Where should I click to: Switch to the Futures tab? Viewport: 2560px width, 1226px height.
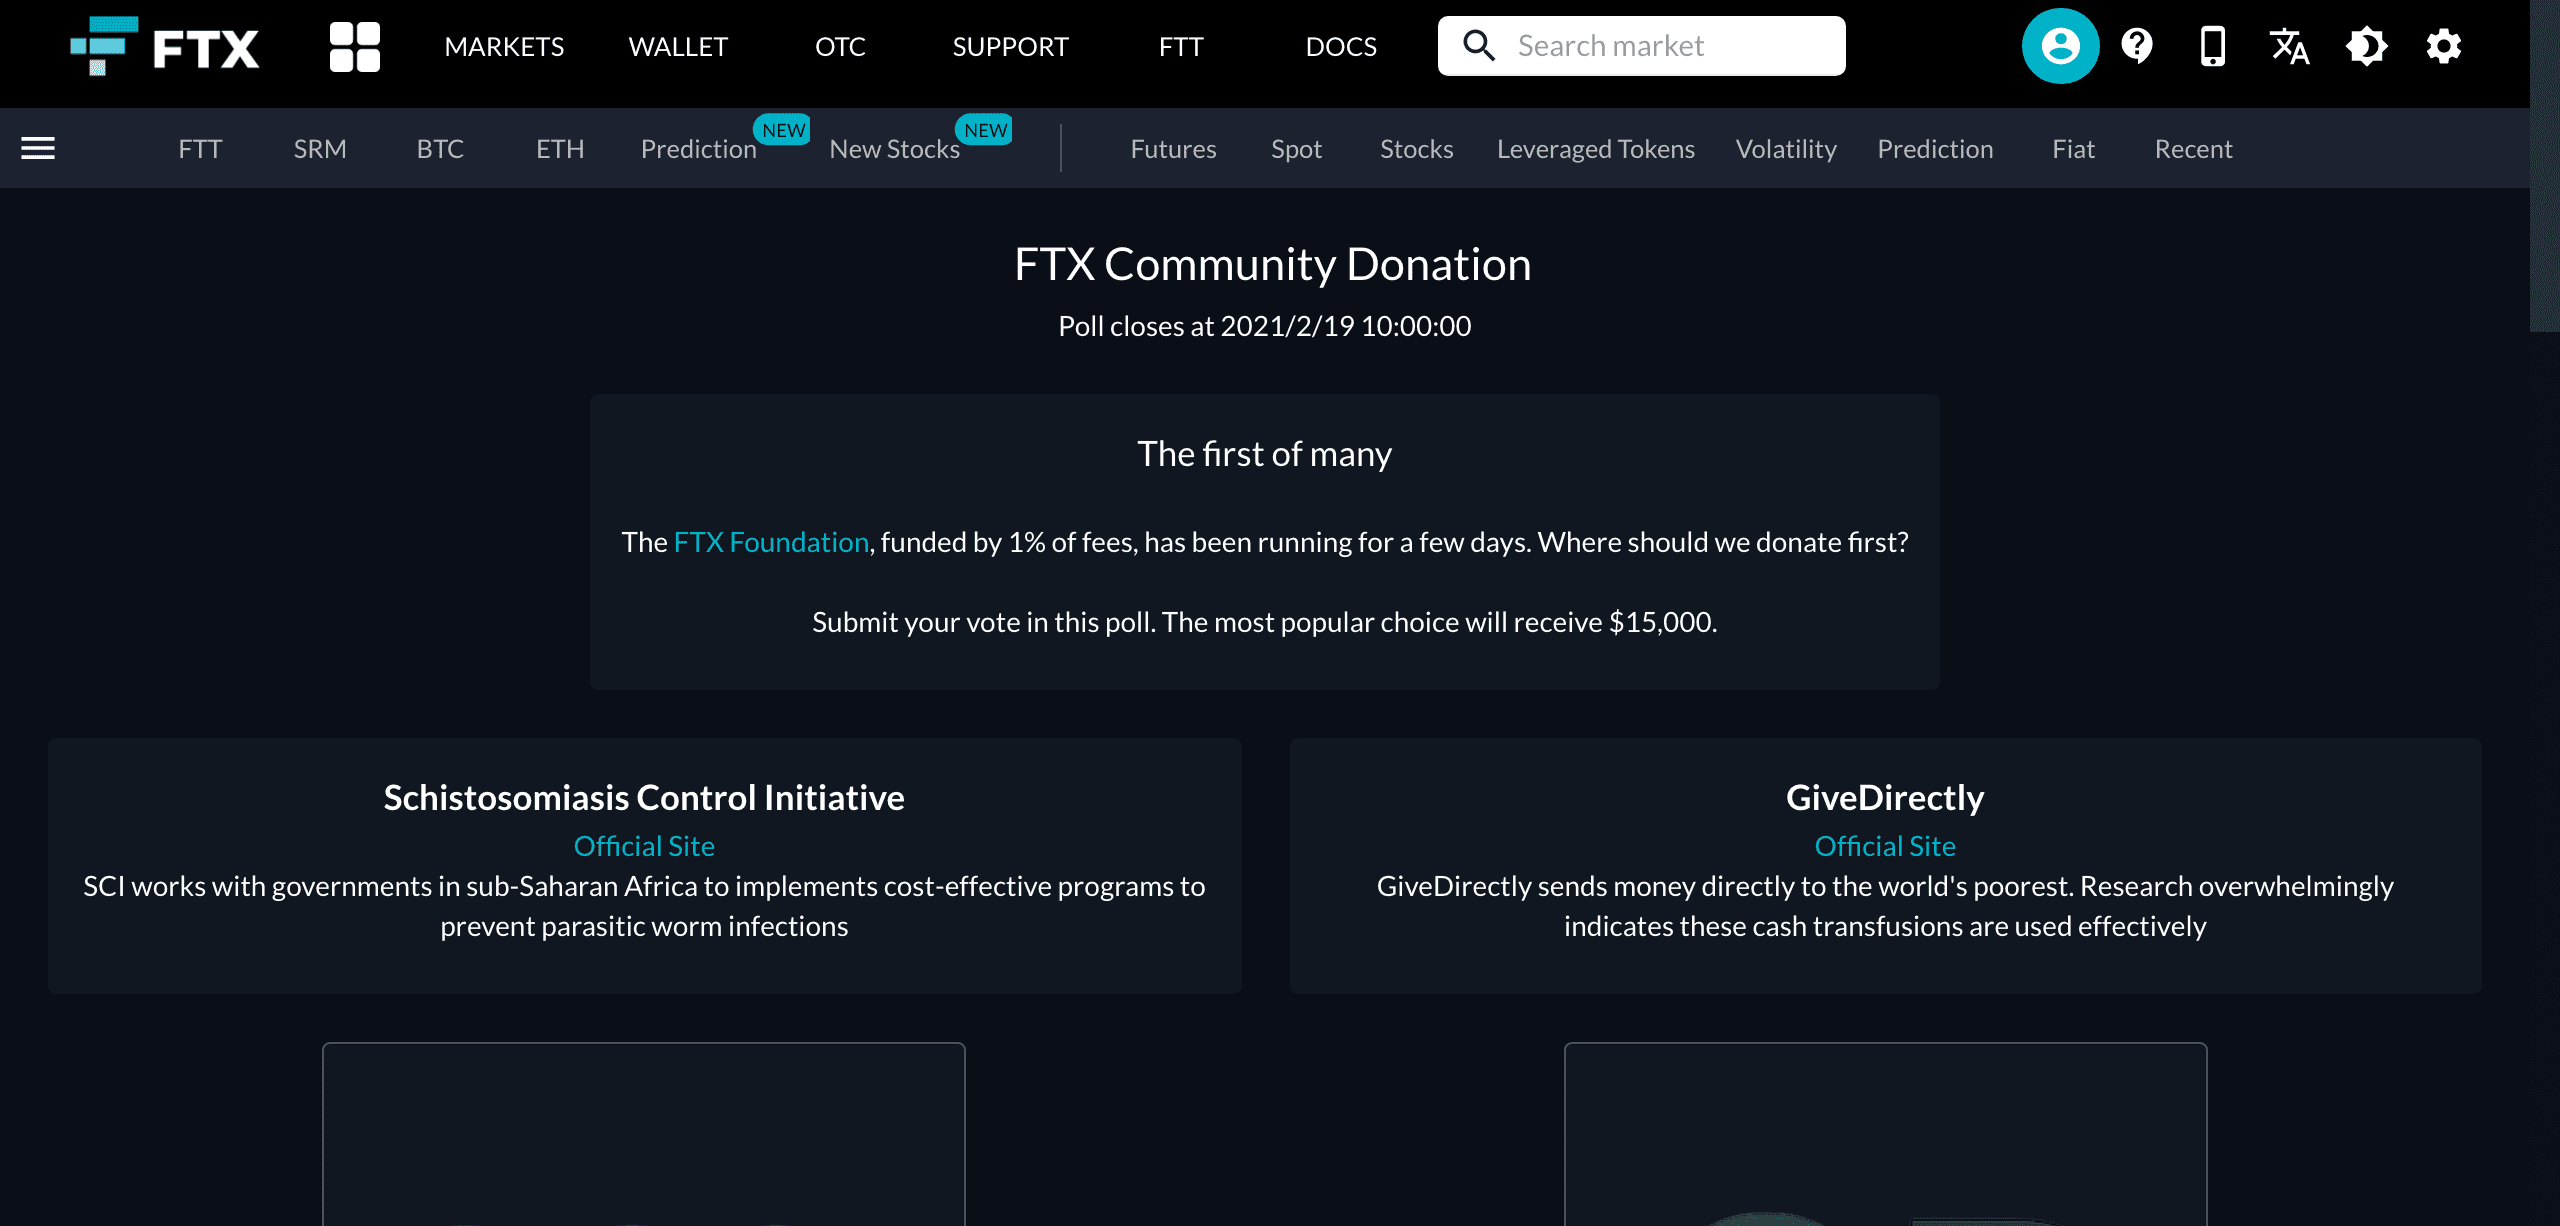1173,149
